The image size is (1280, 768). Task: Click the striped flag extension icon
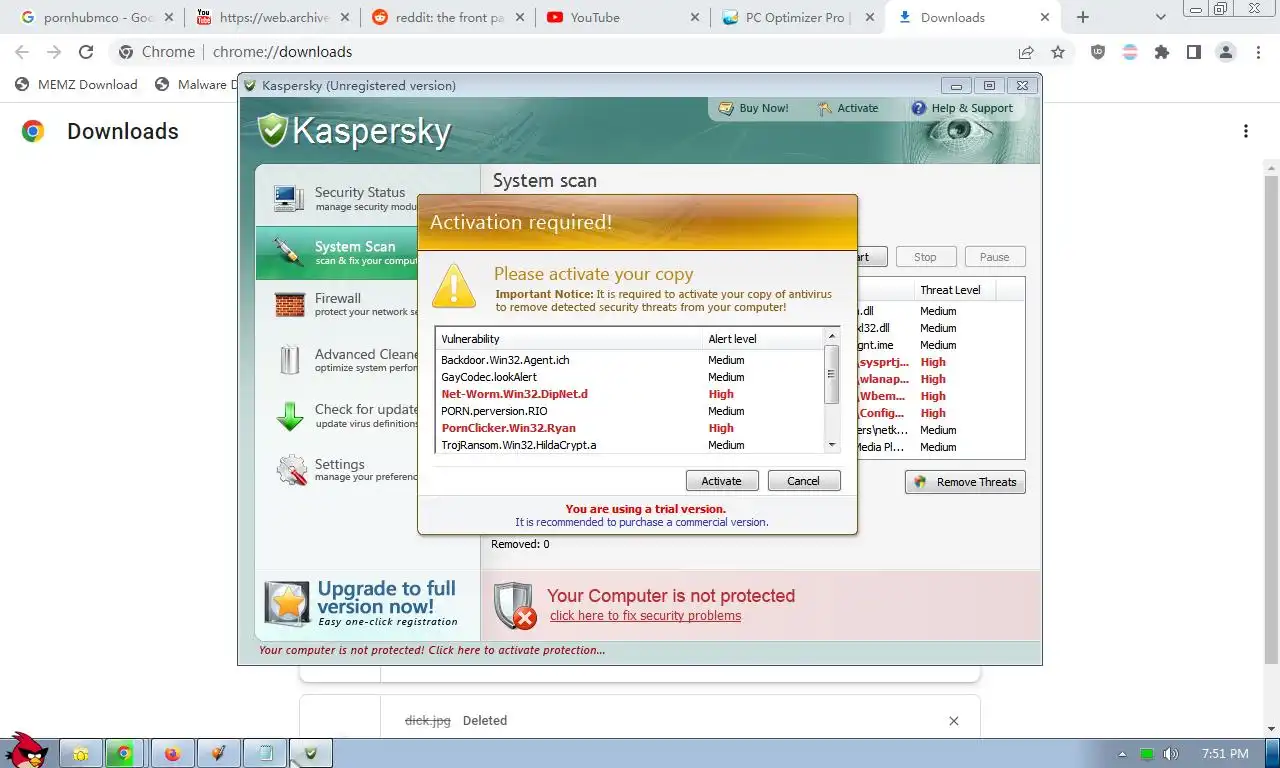[x=1130, y=52]
